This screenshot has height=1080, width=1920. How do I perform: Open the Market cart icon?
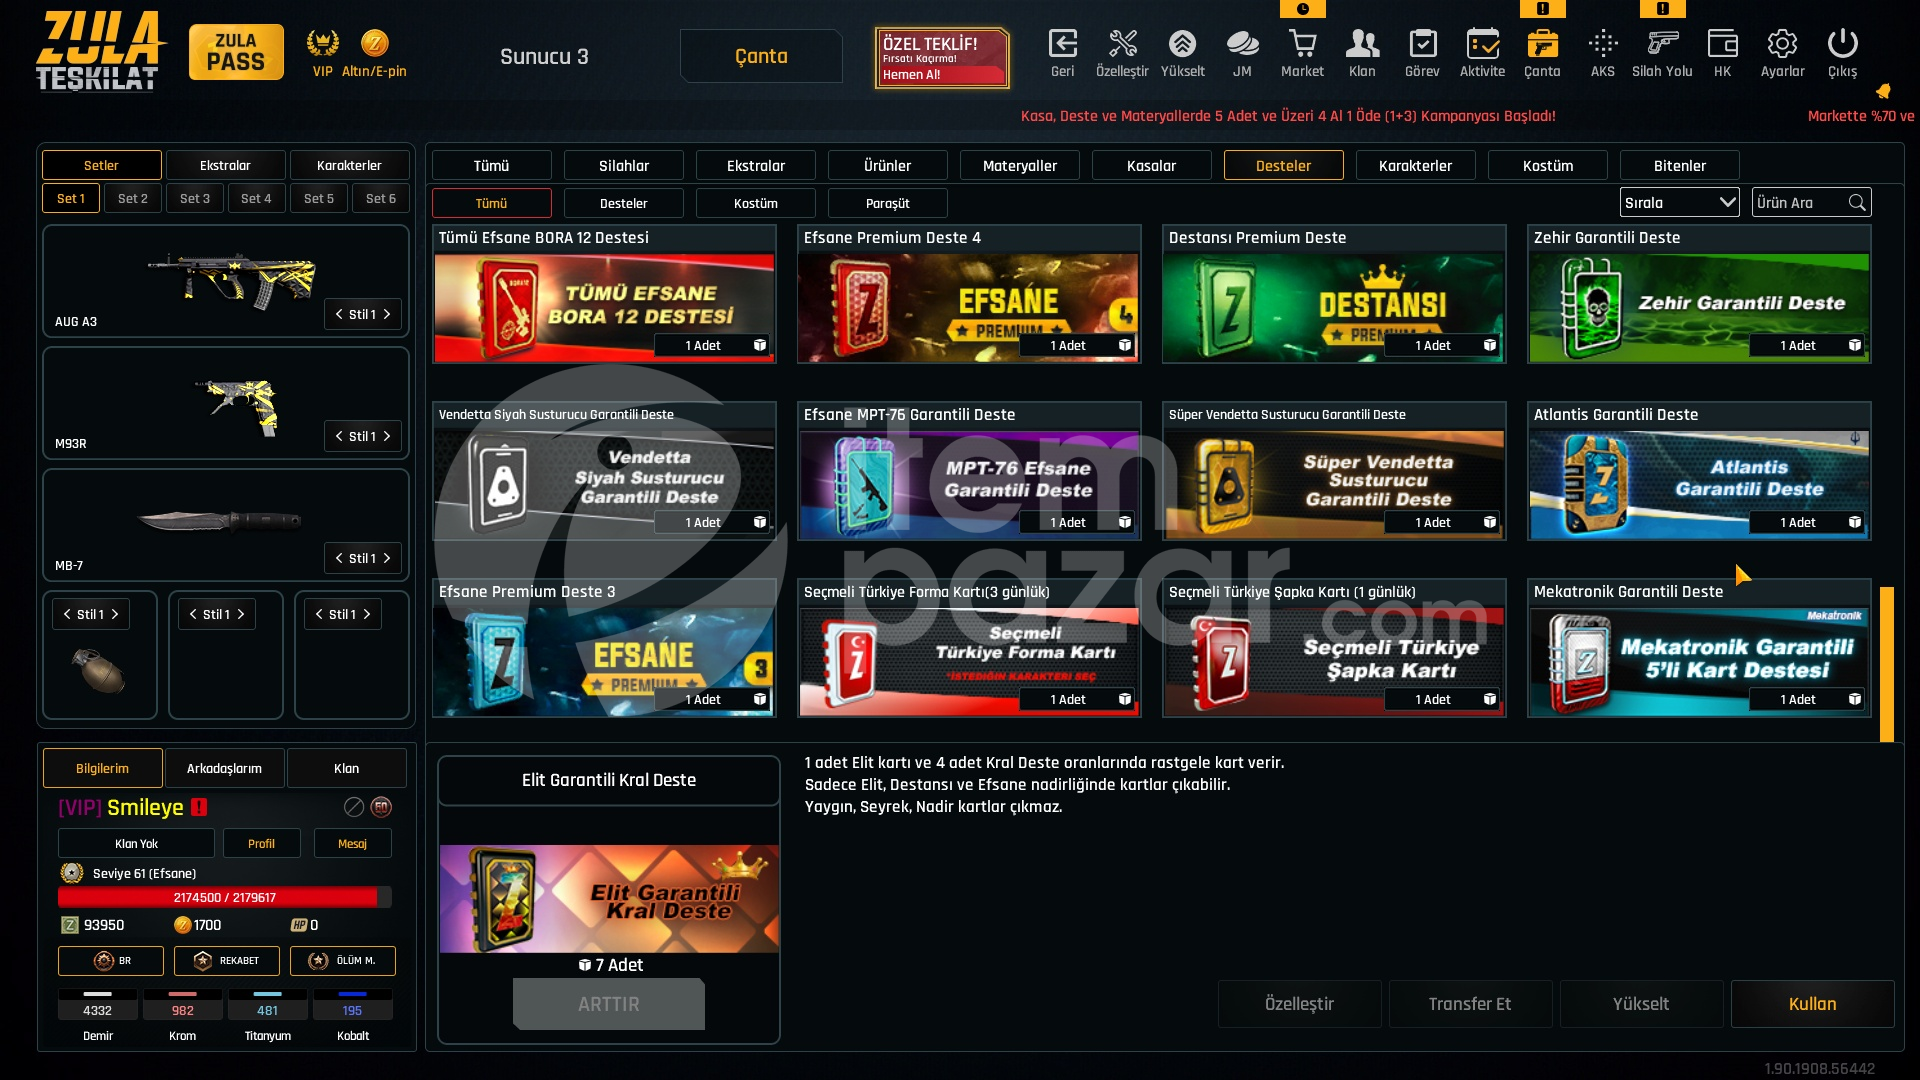[1302, 44]
